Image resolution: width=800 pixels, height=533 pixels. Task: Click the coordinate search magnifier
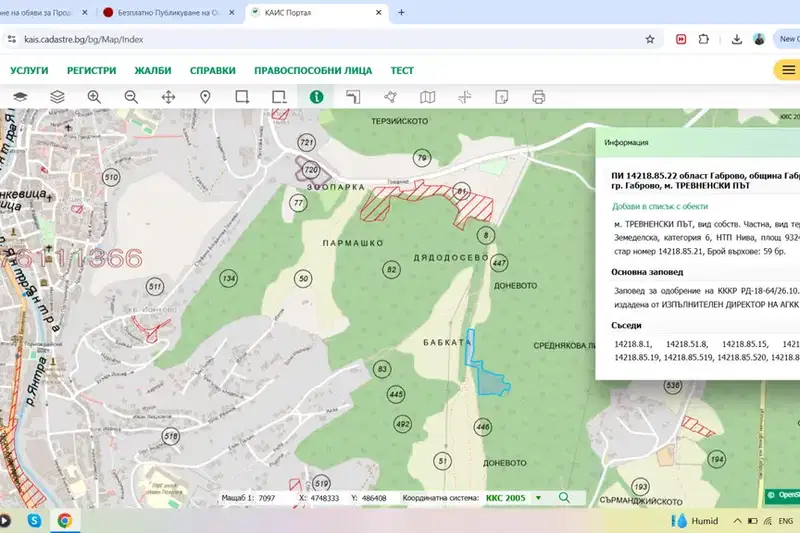click(564, 497)
